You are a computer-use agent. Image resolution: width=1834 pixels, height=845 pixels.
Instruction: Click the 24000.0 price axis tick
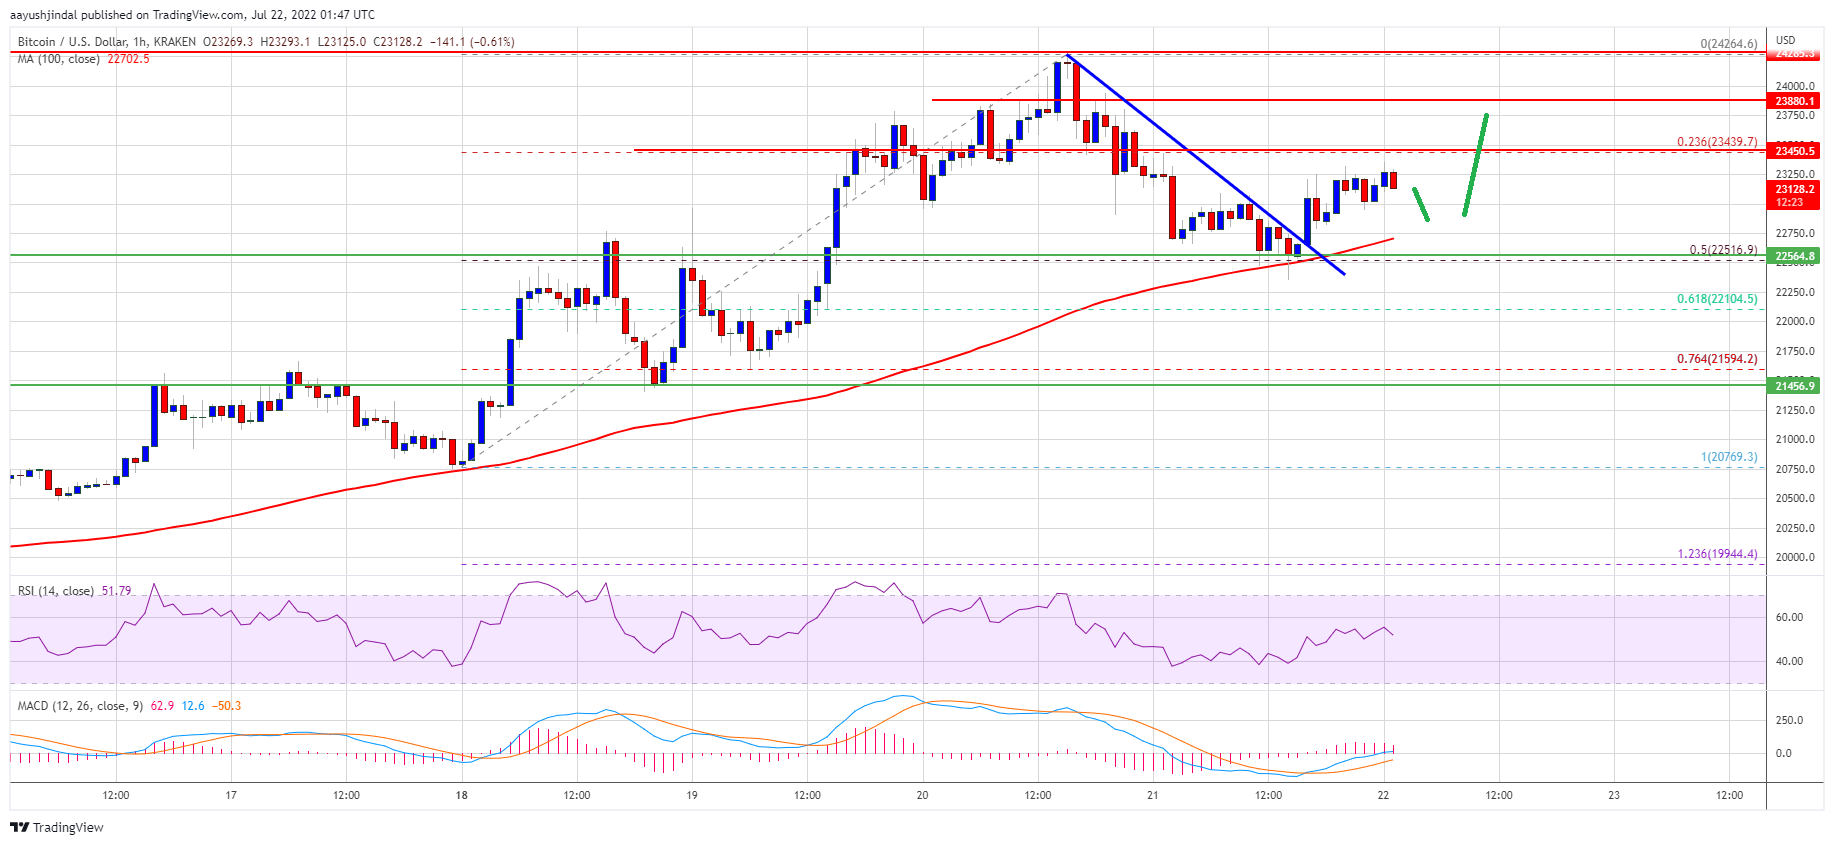click(x=1795, y=86)
